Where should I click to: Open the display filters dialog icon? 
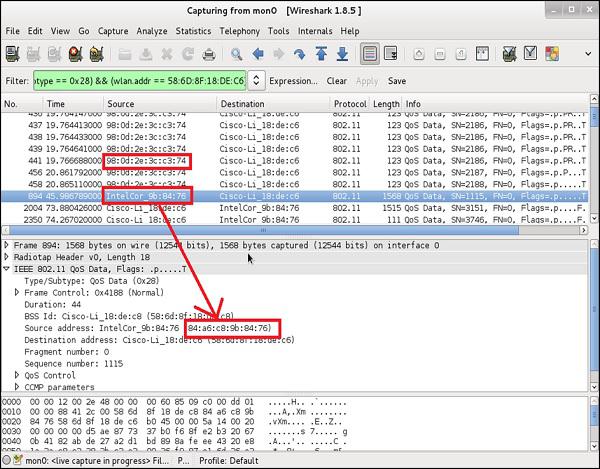tap(530, 54)
